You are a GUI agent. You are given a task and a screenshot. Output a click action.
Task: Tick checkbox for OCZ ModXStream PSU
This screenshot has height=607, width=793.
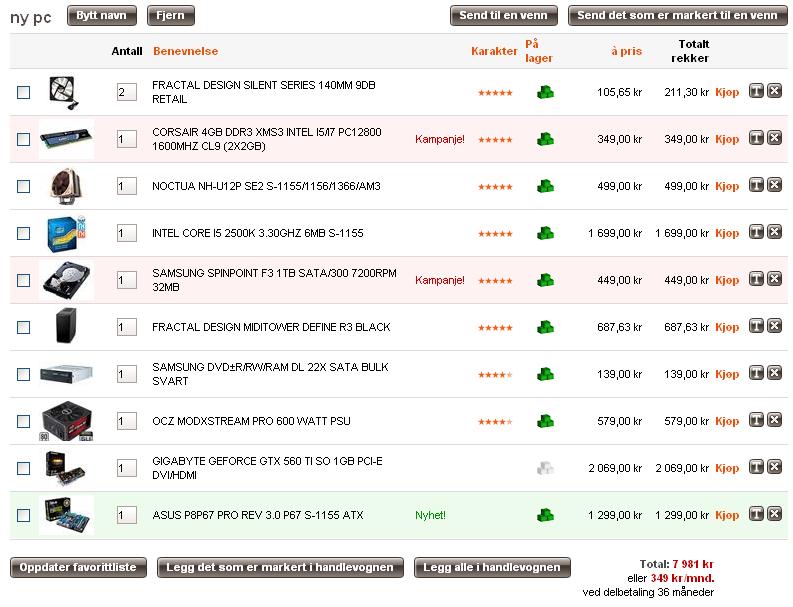(x=23, y=421)
